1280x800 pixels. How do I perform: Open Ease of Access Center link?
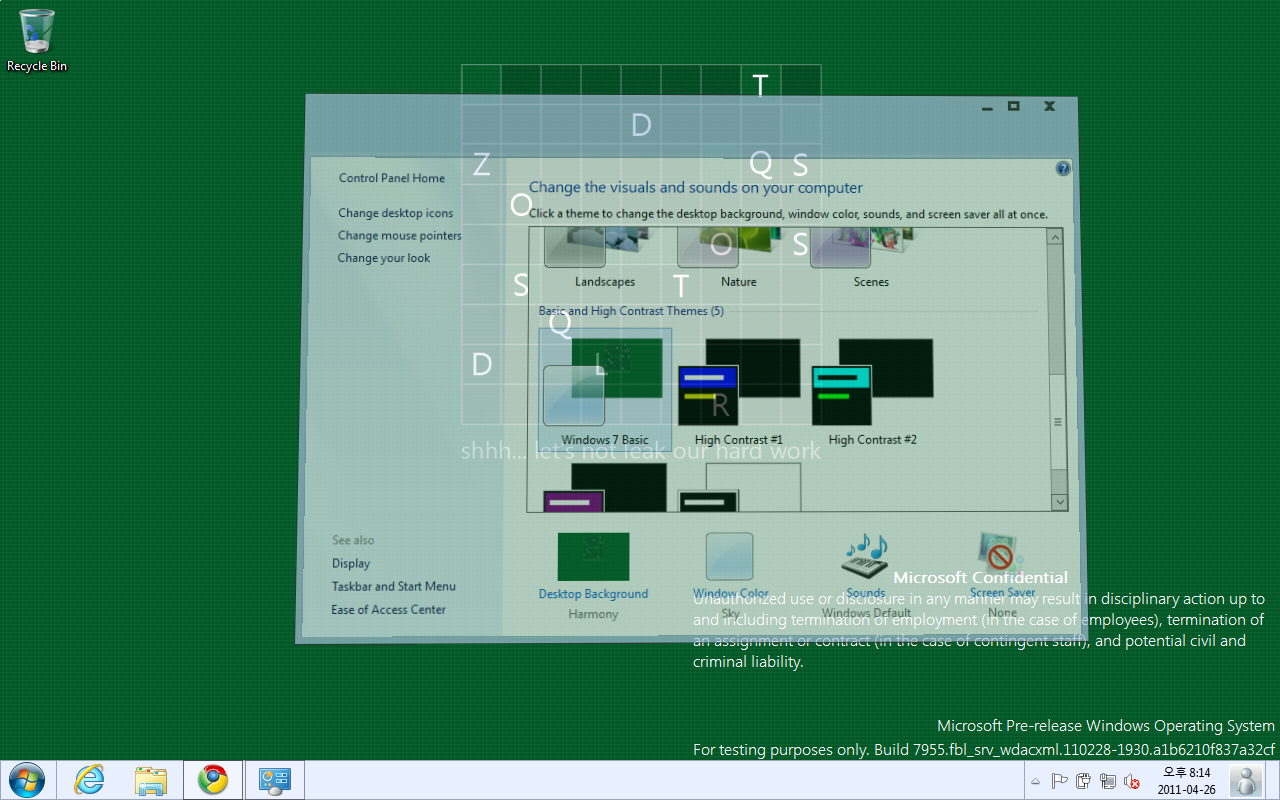(388, 610)
